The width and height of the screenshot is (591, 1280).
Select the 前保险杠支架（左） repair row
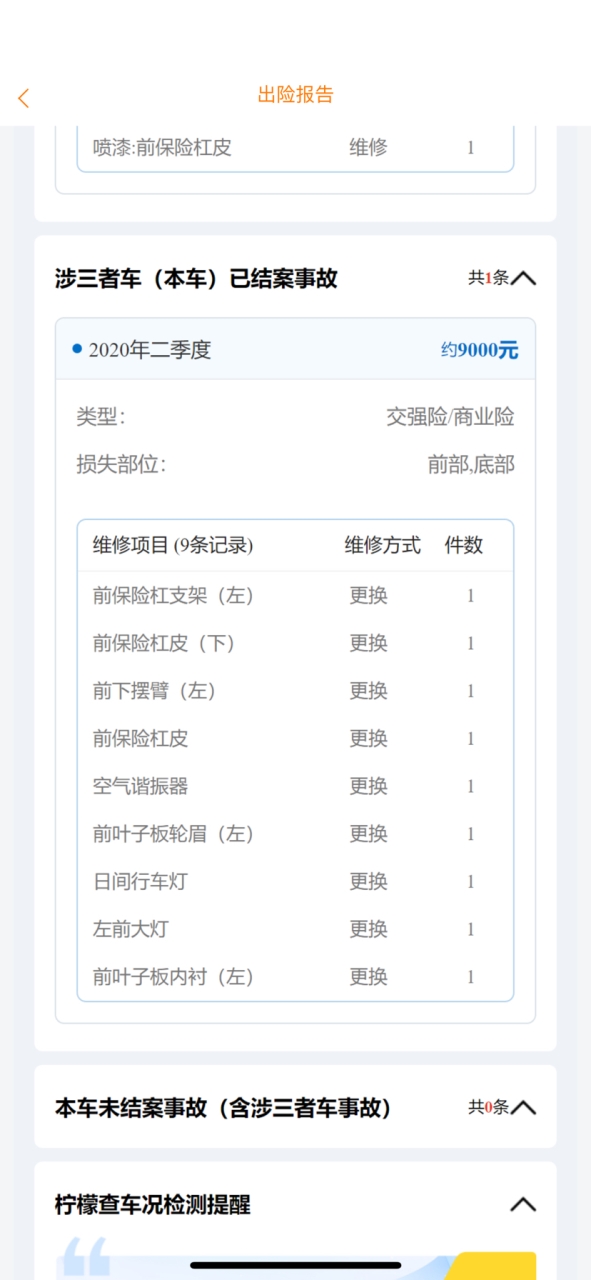coord(295,596)
